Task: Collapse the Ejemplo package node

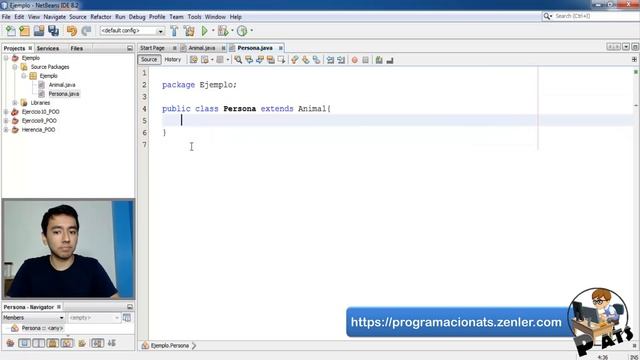Action: (24, 76)
